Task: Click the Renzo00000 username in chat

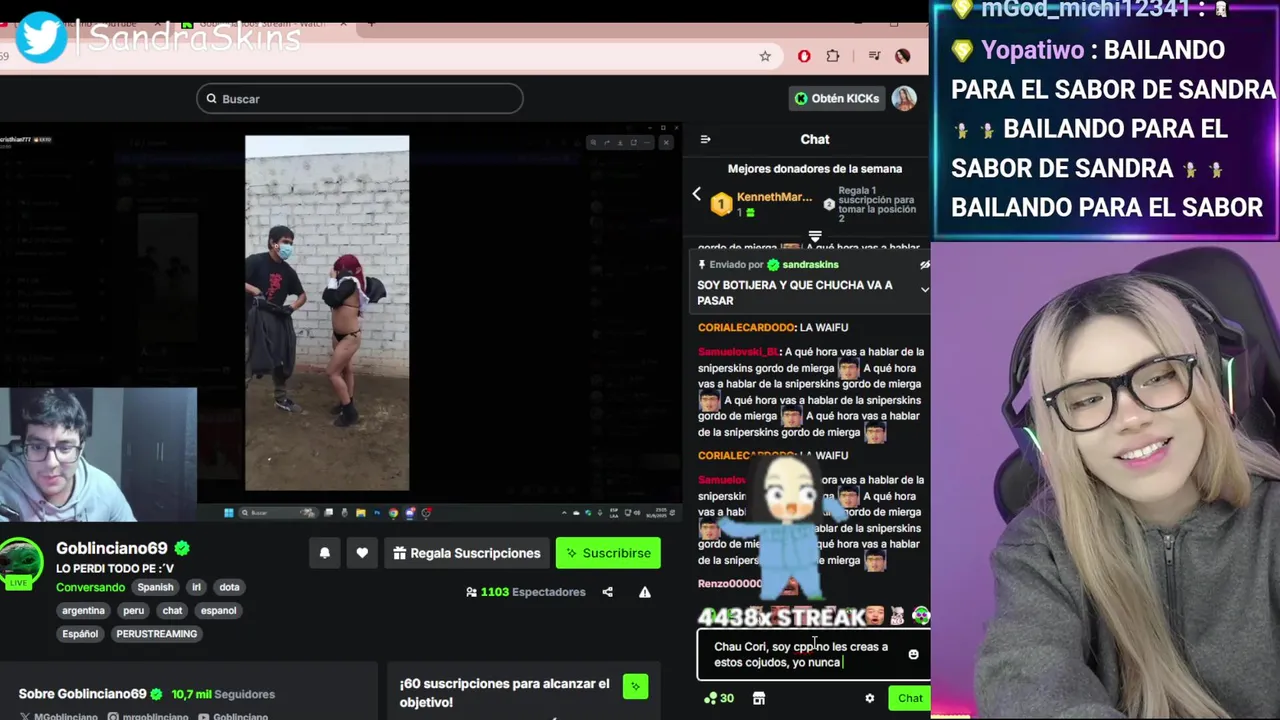Action: [x=730, y=583]
